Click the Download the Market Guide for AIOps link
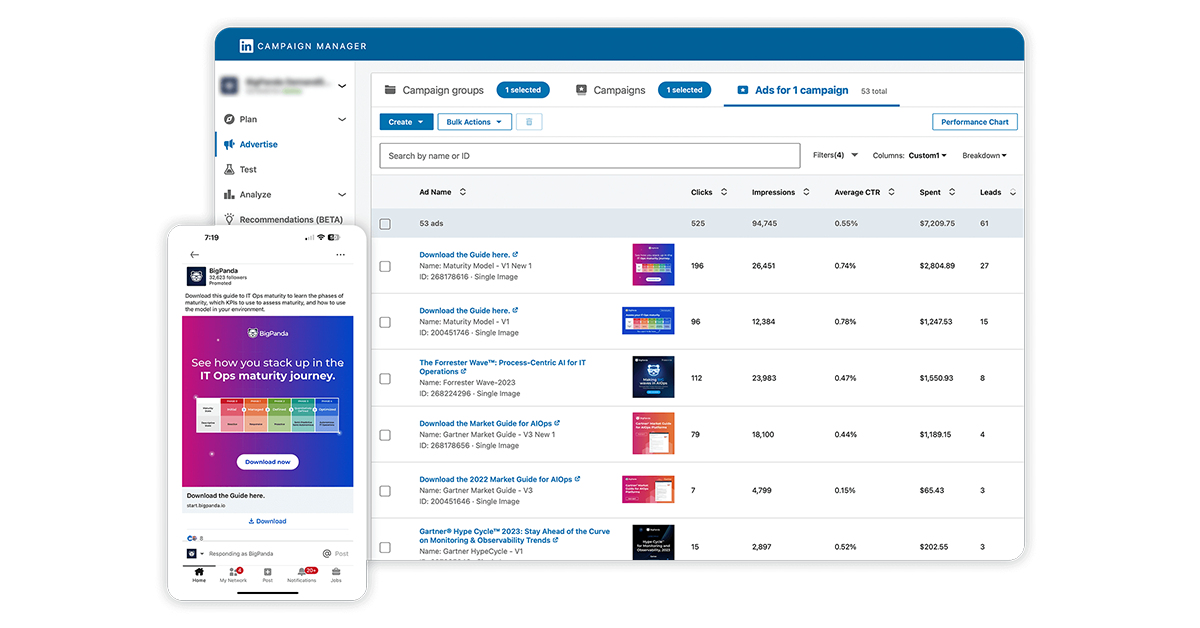Viewport: 1200px width, 628px height. [x=489, y=423]
